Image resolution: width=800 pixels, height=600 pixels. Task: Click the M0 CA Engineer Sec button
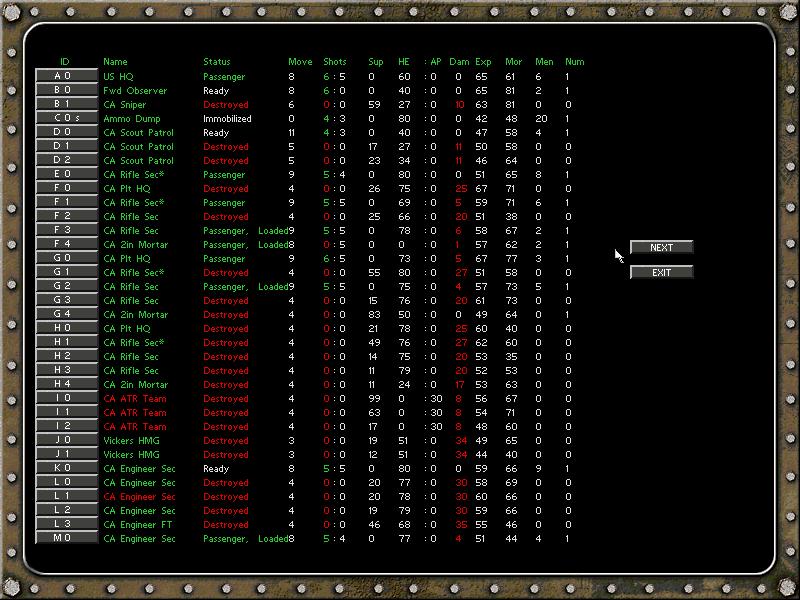(x=66, y=538)
